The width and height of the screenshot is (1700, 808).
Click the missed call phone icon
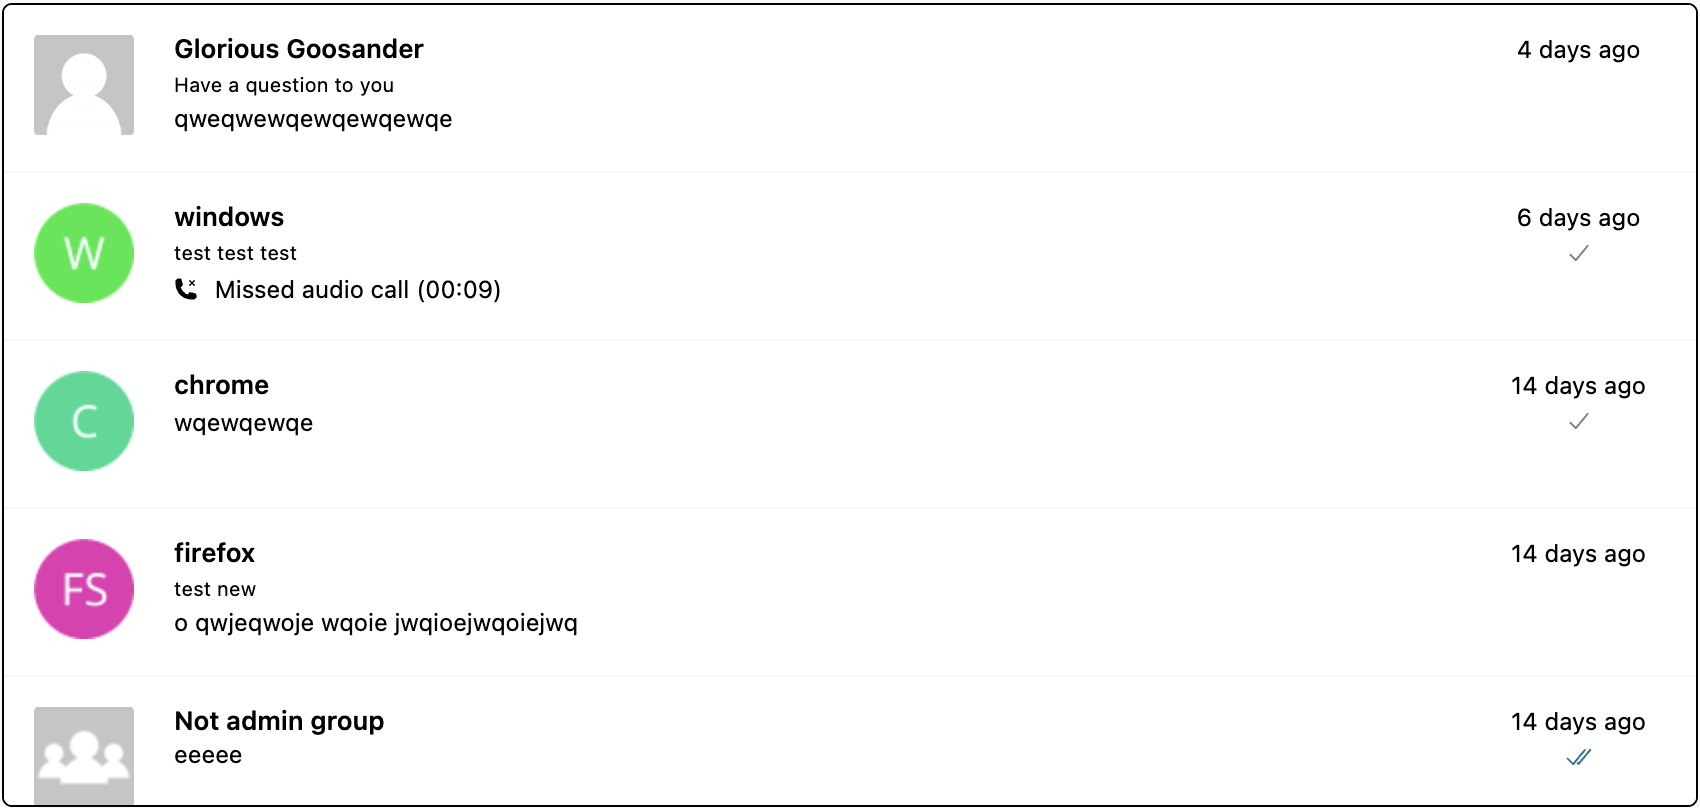point(186,289)
